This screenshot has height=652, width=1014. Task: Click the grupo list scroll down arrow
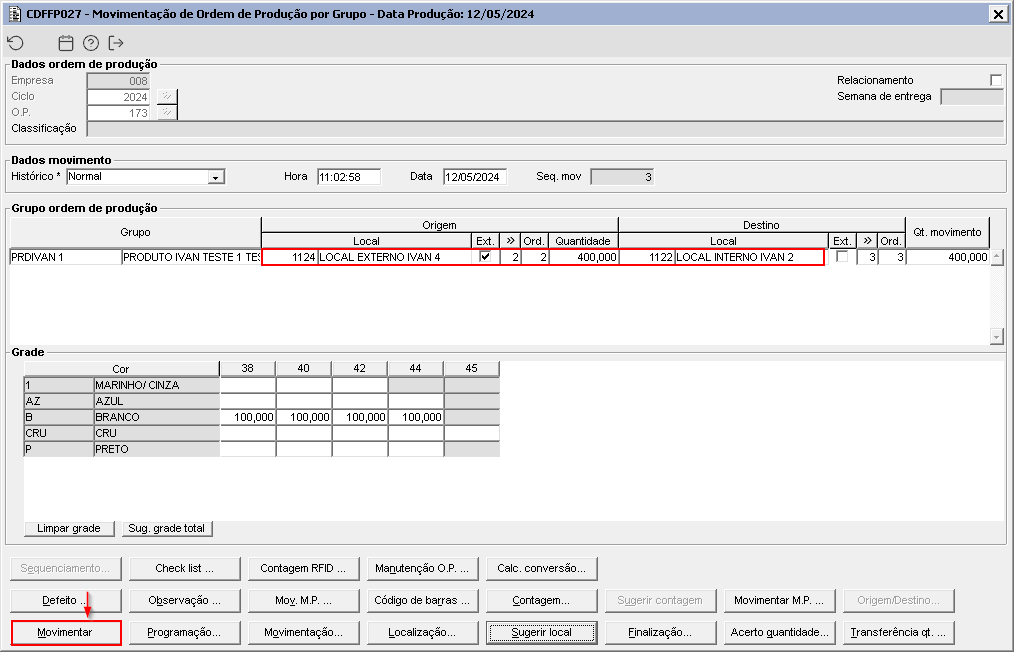(997, 336)
